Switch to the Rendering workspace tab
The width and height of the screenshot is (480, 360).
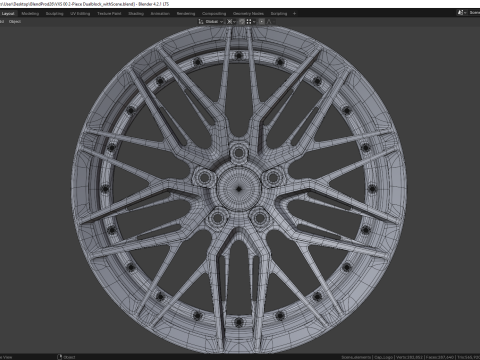186,14
